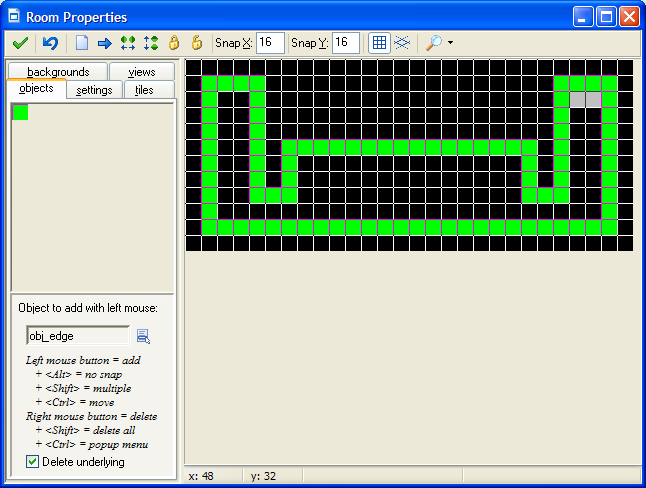Switch to the backgrounds tab

tap(58, 72)
